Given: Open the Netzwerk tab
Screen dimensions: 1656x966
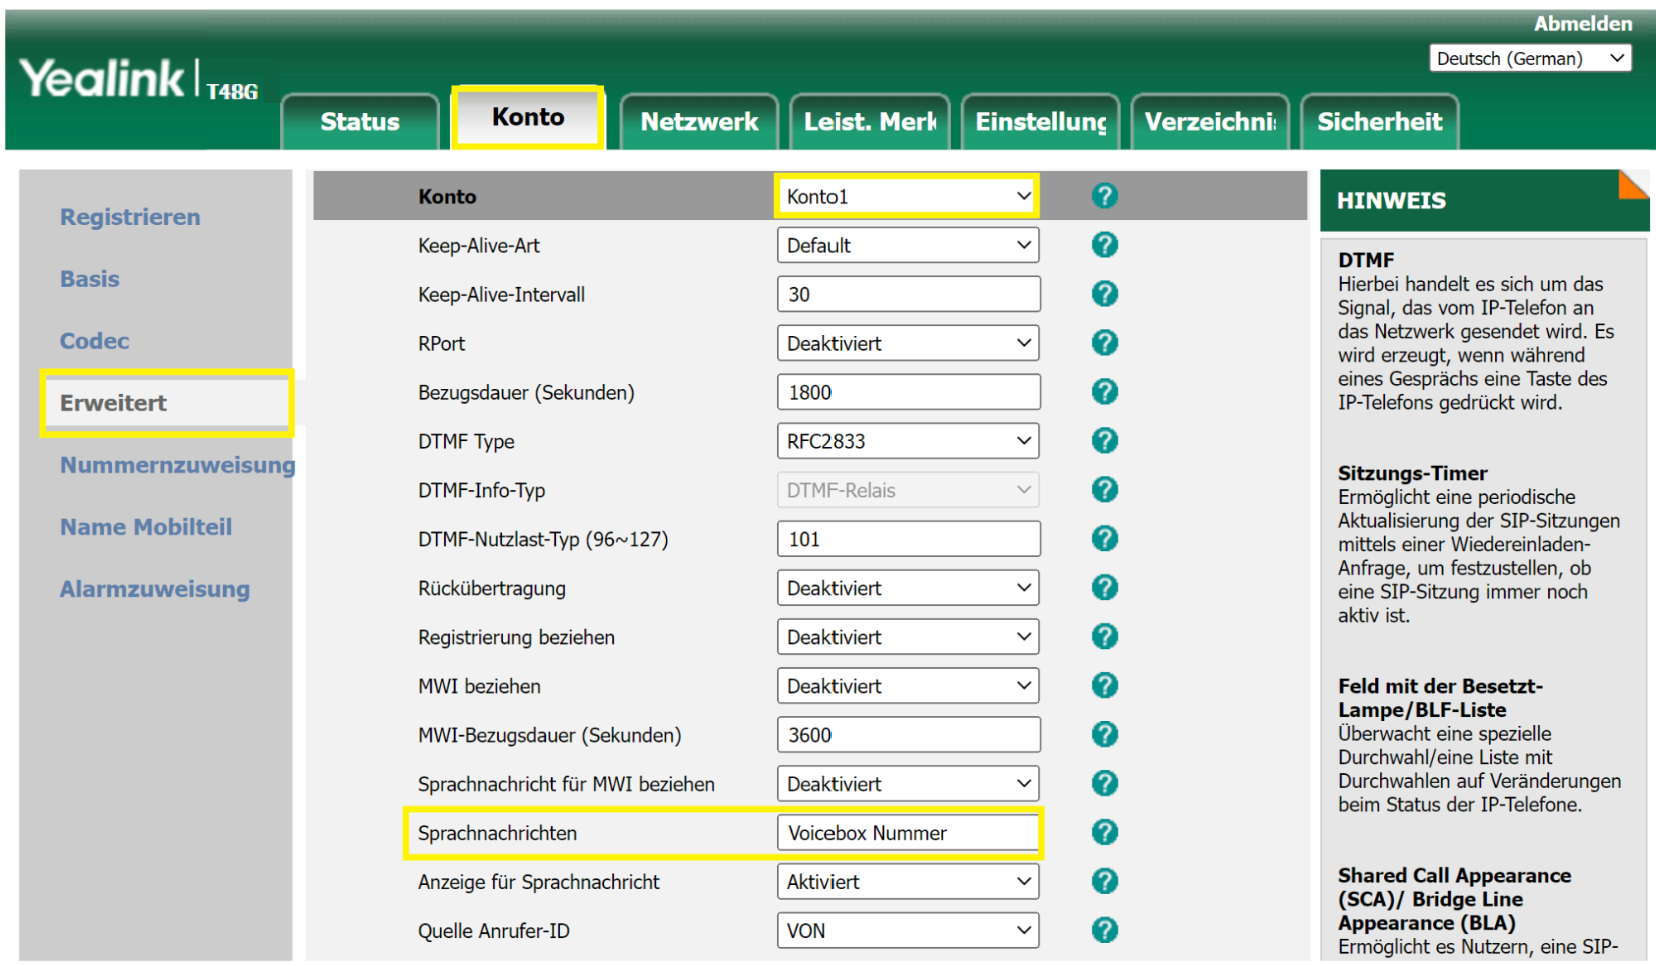Looking at the screenshot, I should [699, 122].
